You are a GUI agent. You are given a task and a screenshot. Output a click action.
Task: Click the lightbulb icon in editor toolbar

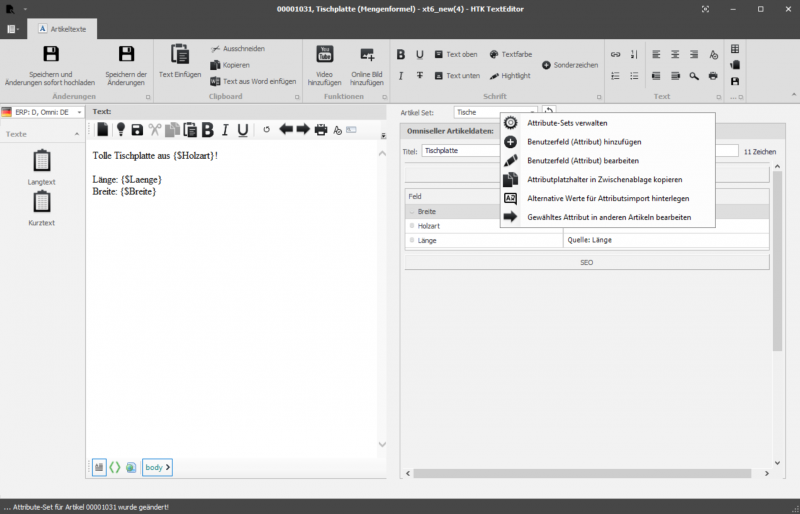coord(120,129)
